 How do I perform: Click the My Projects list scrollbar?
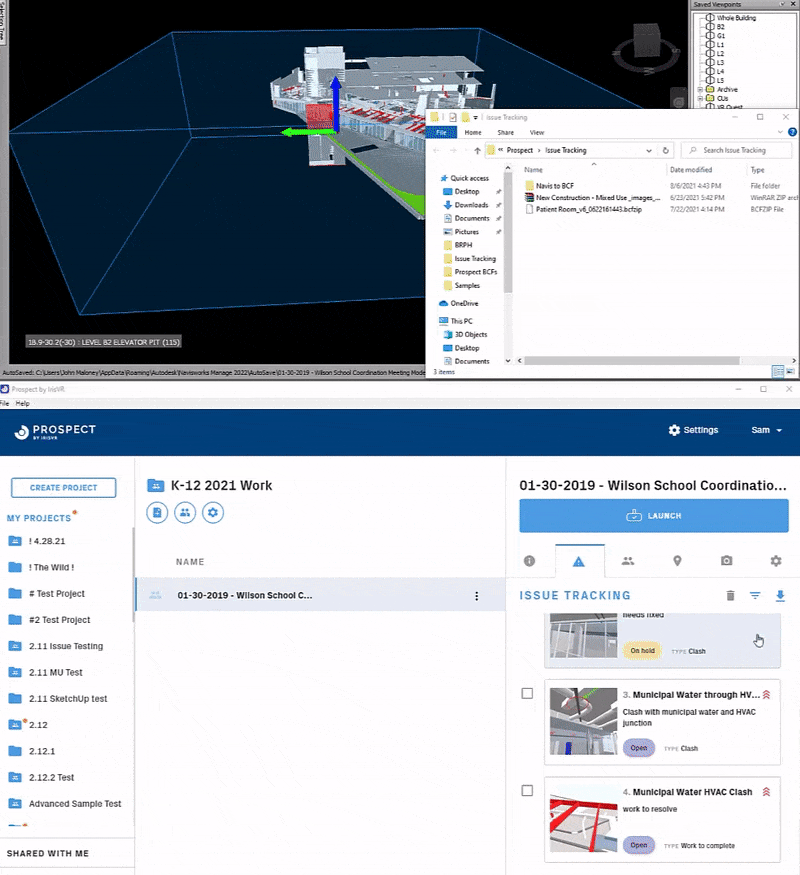click(133, 575)
